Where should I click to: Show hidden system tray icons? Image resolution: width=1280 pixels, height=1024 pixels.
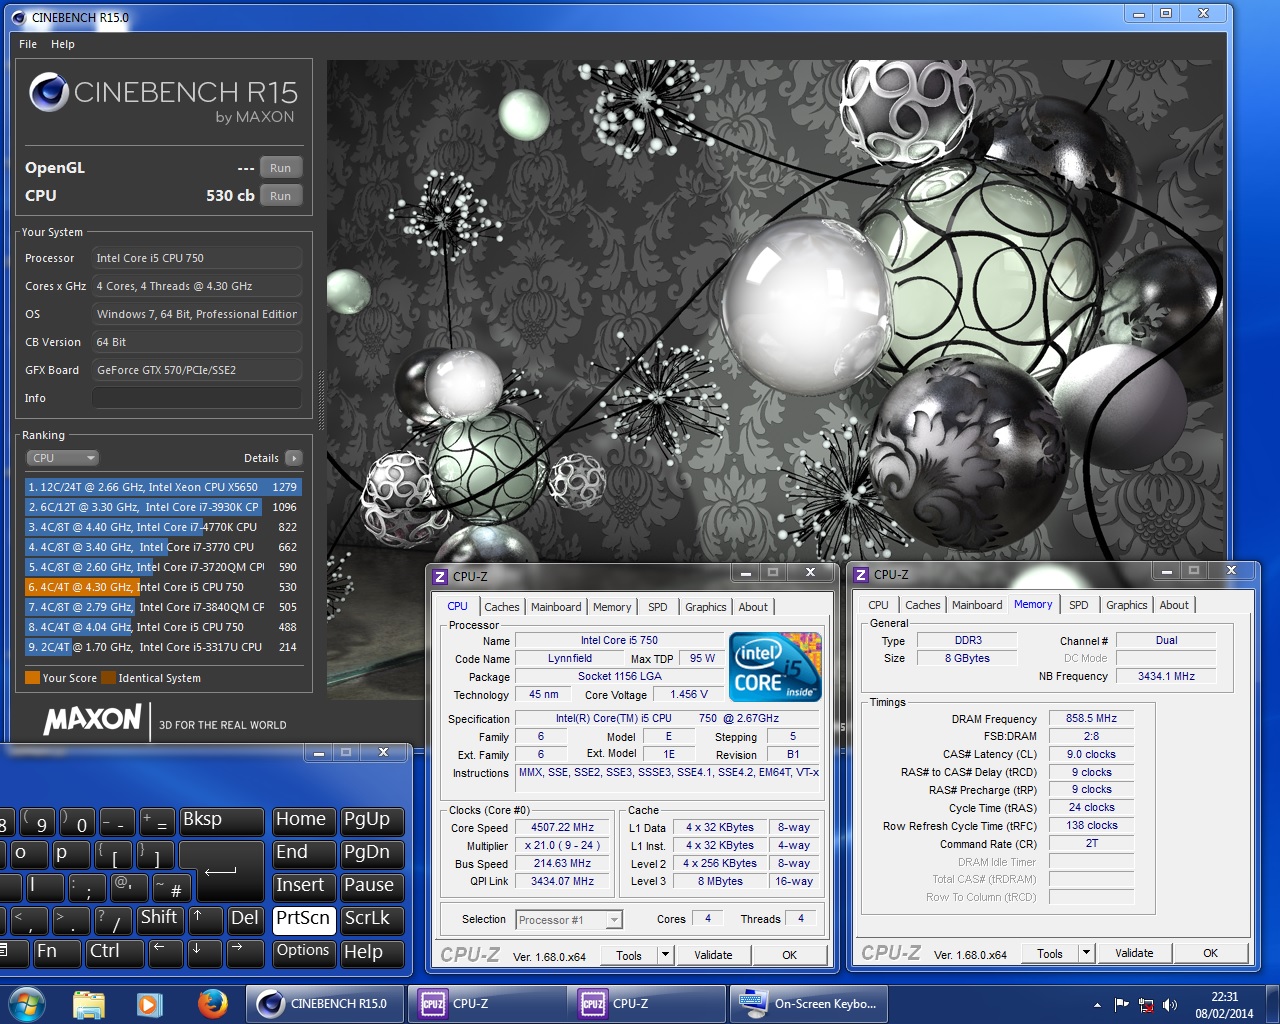1097,1005
